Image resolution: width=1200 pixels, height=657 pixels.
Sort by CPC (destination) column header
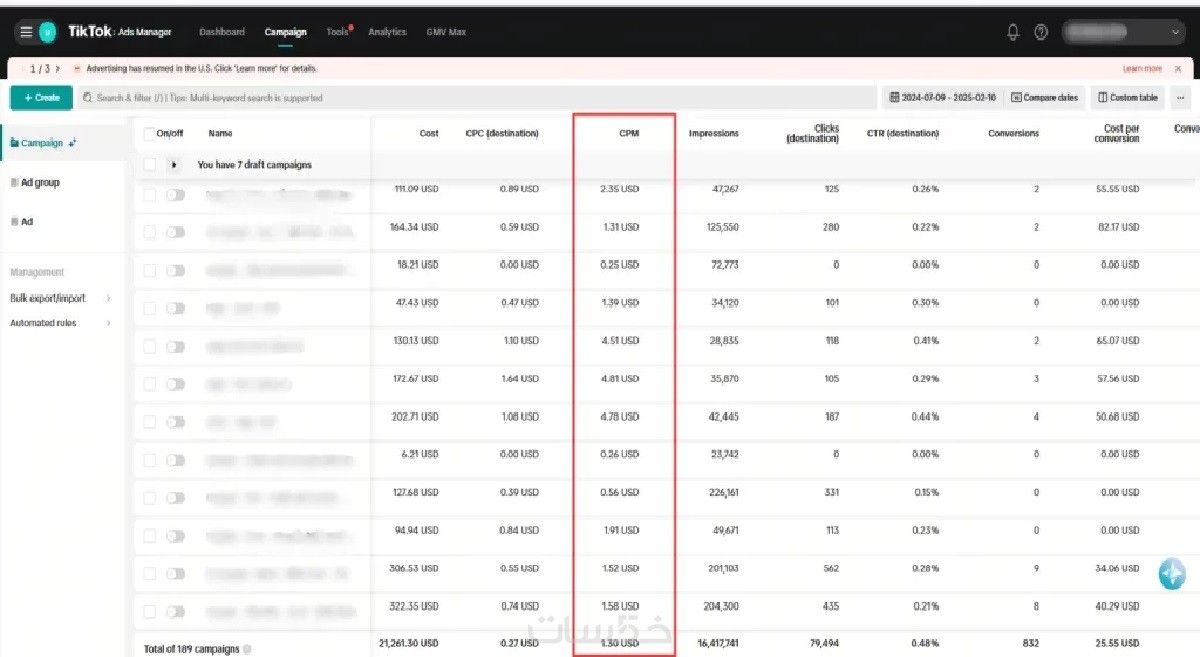(x=502, y=133)
